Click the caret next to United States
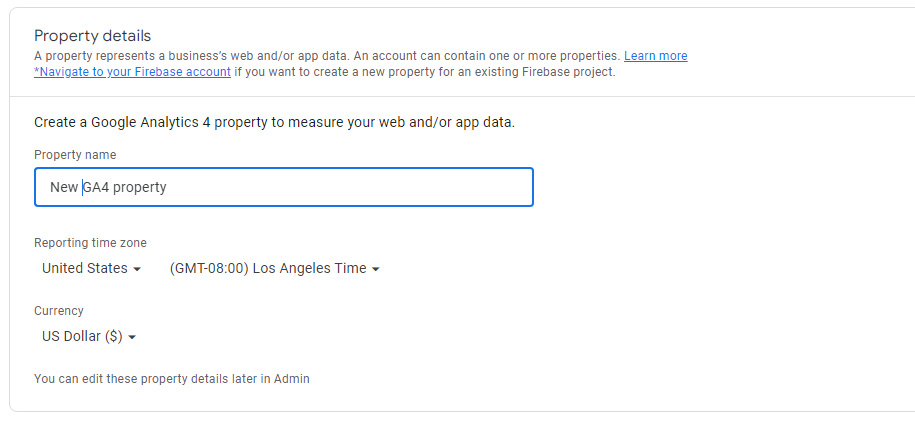 point(137,269)
